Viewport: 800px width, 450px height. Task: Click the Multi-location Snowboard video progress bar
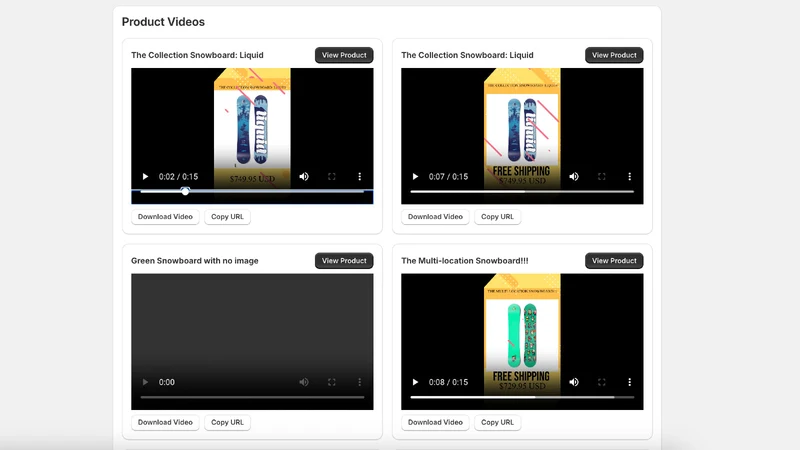pyautogui.click(x=522, y=397)
